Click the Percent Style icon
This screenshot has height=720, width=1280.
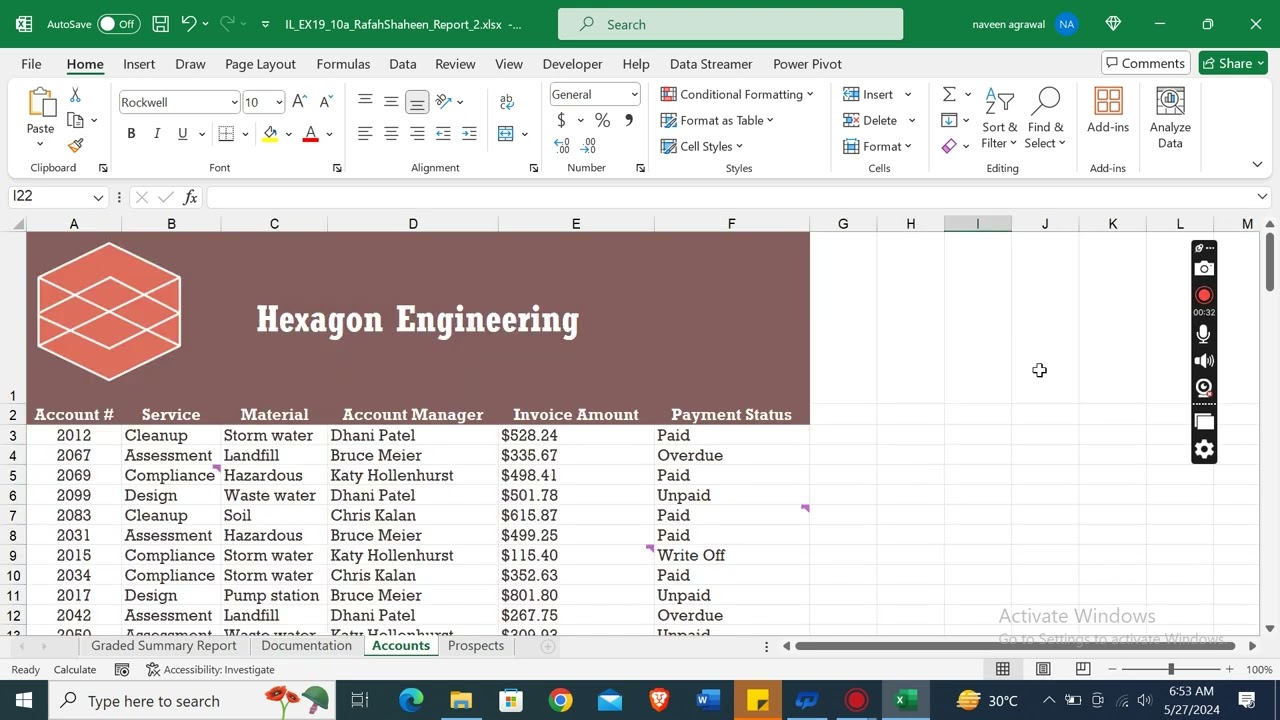[602, 120]
